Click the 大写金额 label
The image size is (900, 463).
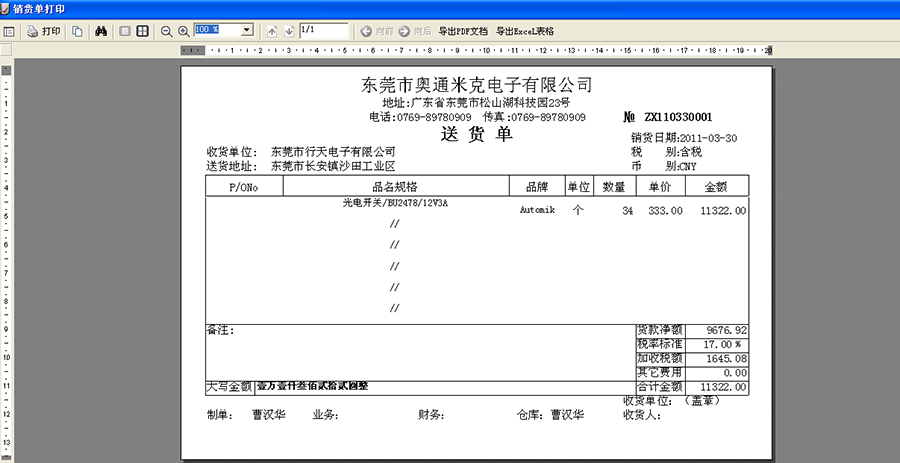229,387
